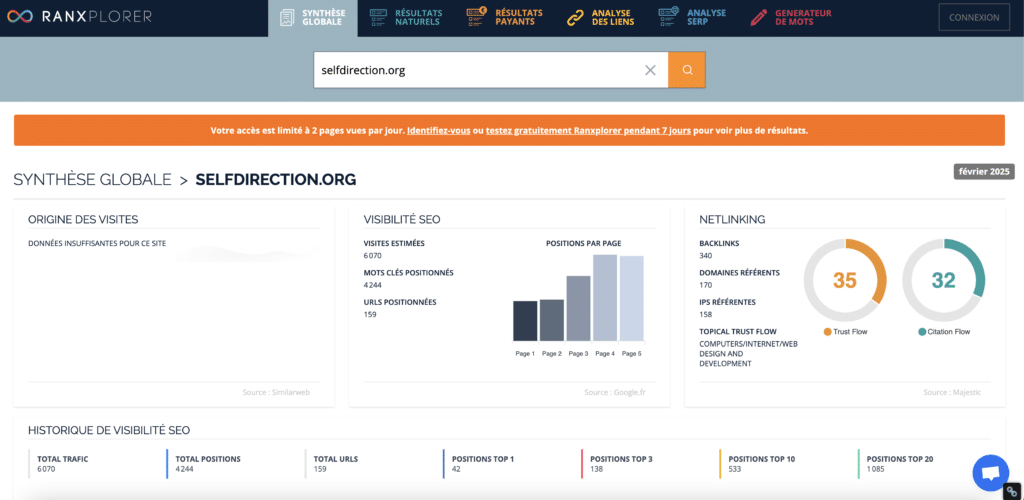Screen dimensions: 1024x500
Task: Open the Analyse SERP tab
Action: [x=692, y=18]
